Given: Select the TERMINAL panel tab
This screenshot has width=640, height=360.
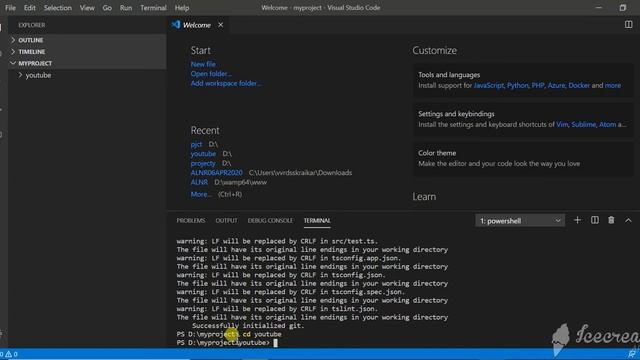Looking at the screenshot, I should coord(317,220).
